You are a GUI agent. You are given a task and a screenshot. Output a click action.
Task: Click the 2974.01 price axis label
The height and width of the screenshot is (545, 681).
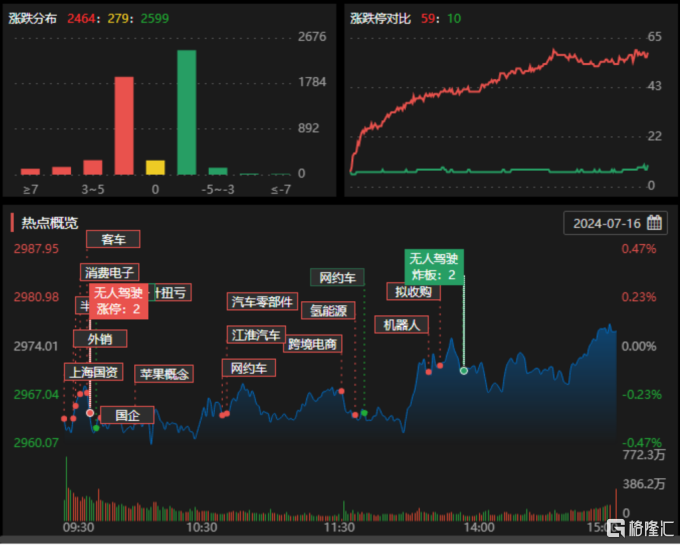(x=36, y=346)
